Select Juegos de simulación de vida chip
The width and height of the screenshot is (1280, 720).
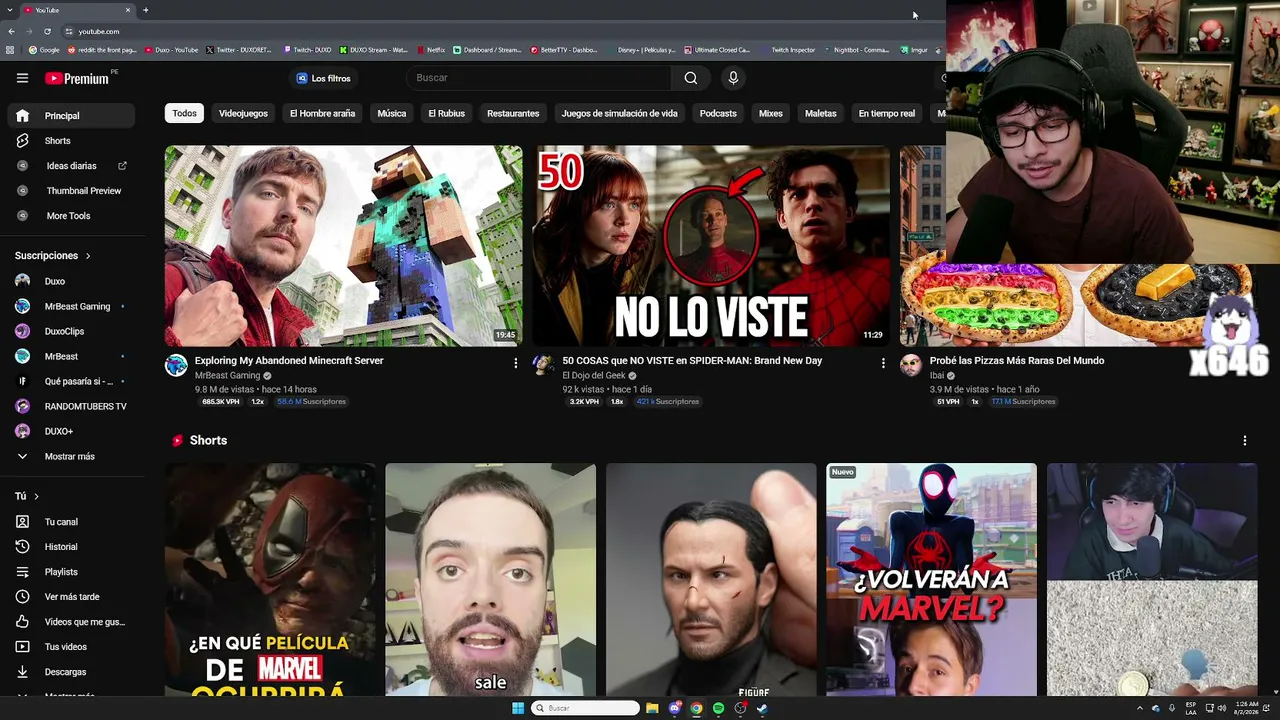coord(619,114)
